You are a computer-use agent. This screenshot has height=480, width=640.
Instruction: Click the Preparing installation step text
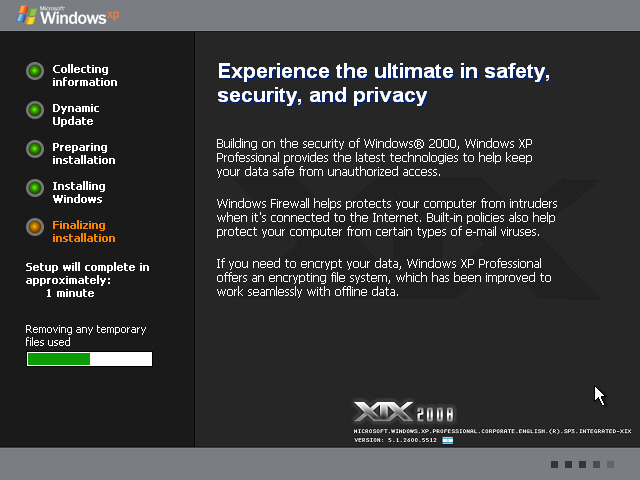pos(83,153)
